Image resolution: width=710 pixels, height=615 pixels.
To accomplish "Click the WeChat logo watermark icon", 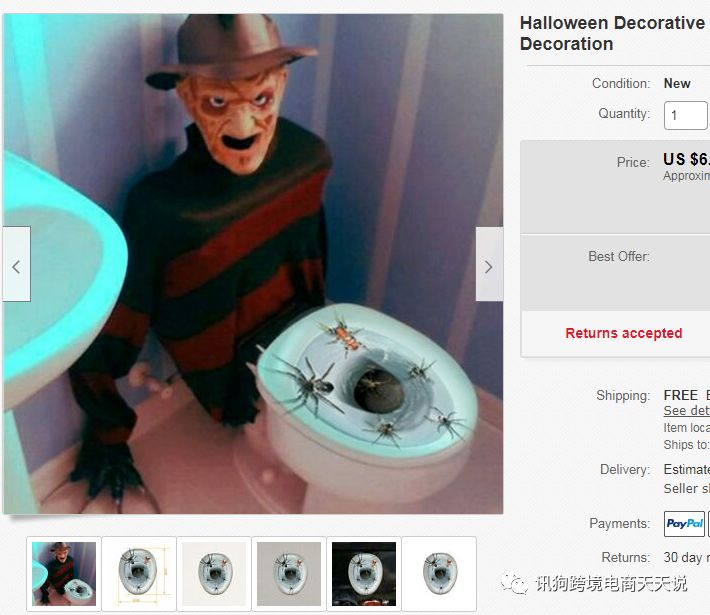I will [x=514, y=583].
